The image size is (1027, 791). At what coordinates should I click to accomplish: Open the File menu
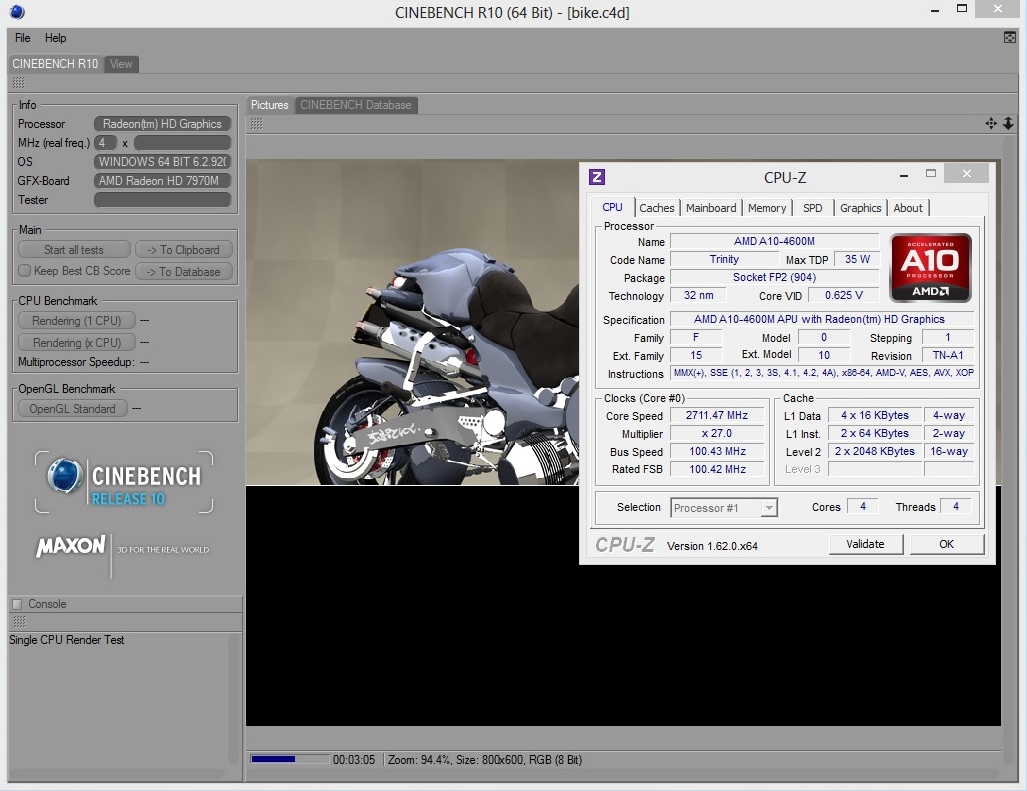(23, 38)
